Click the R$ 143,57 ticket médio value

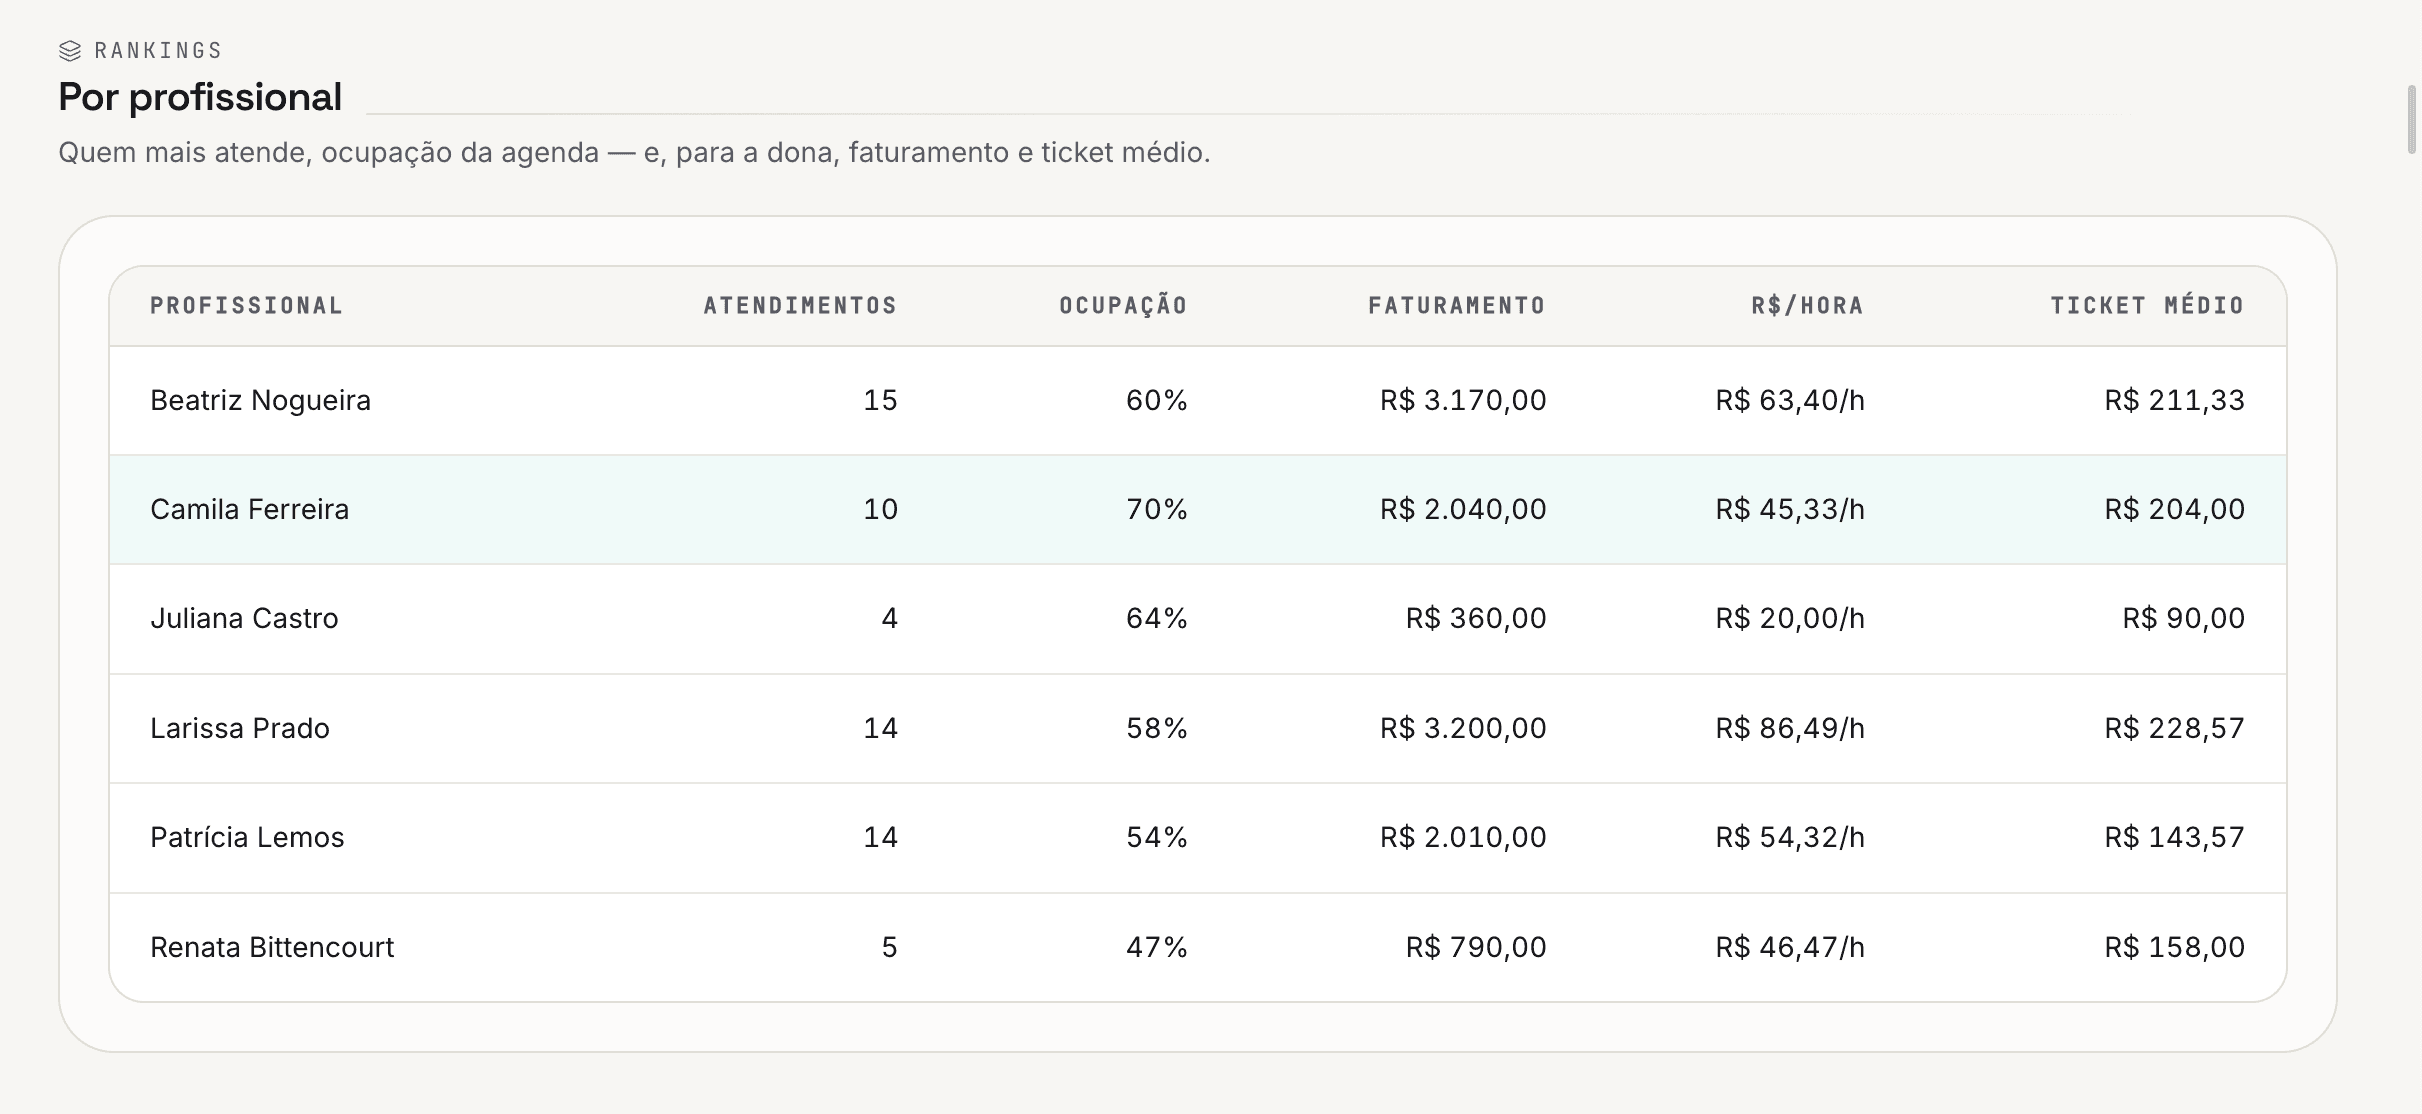pos(2174,837)
